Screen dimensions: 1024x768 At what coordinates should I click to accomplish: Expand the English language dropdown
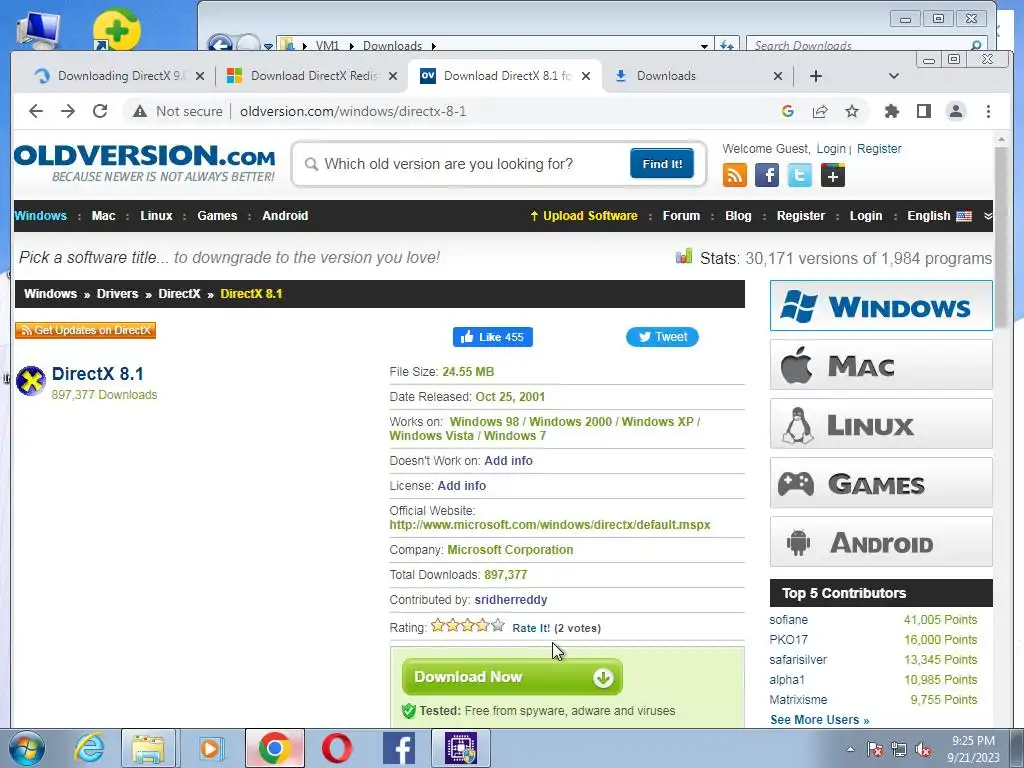point(939,216)
